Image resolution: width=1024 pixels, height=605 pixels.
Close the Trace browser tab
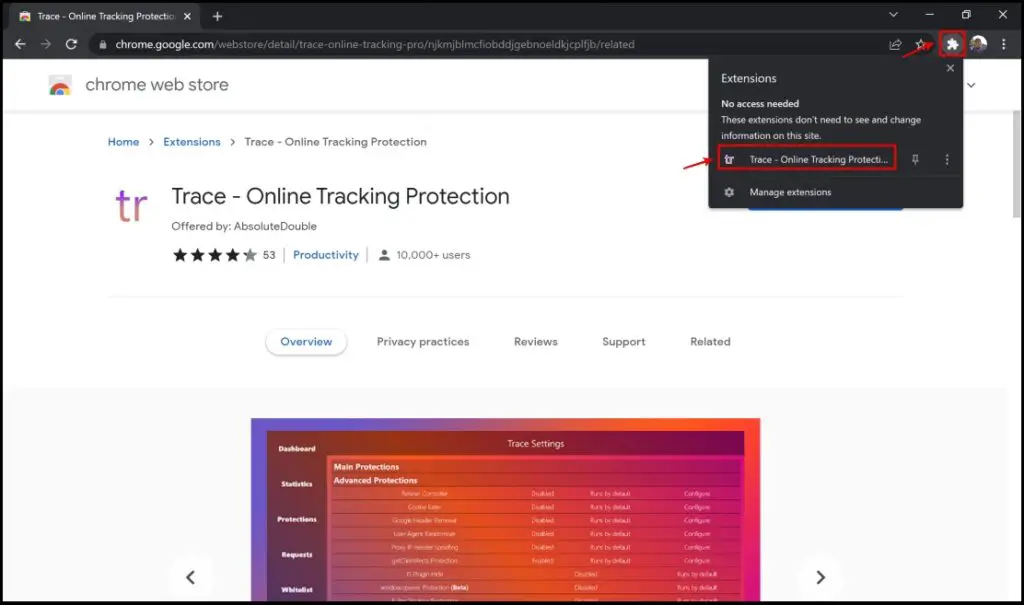click(x=187, y=16)
